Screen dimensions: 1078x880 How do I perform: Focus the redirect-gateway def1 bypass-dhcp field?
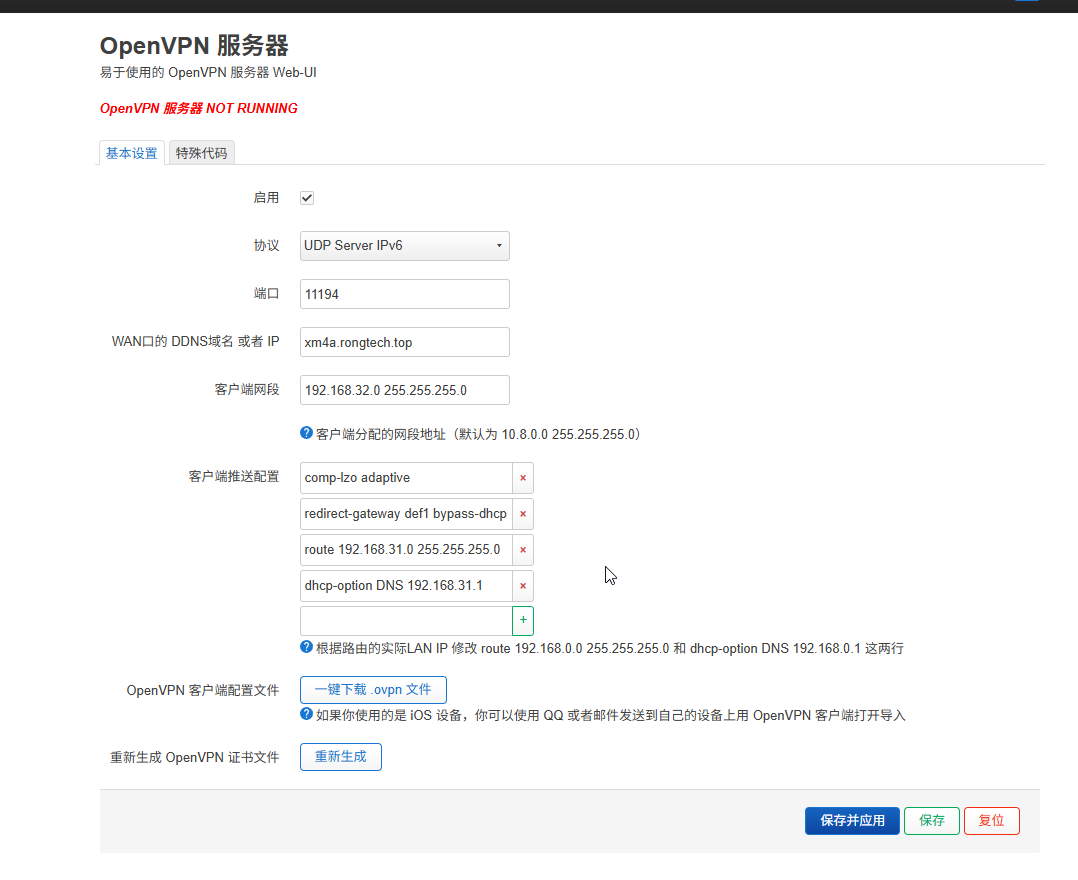click(x=406, y=514)
